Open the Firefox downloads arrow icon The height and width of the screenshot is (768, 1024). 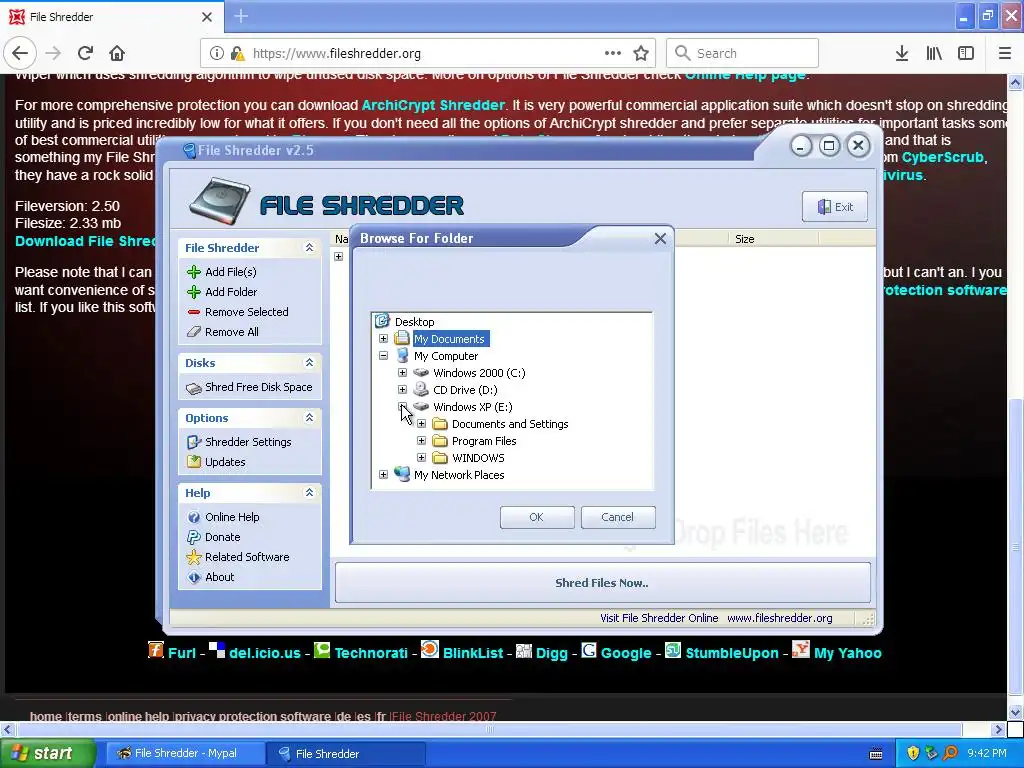[902, 53]
